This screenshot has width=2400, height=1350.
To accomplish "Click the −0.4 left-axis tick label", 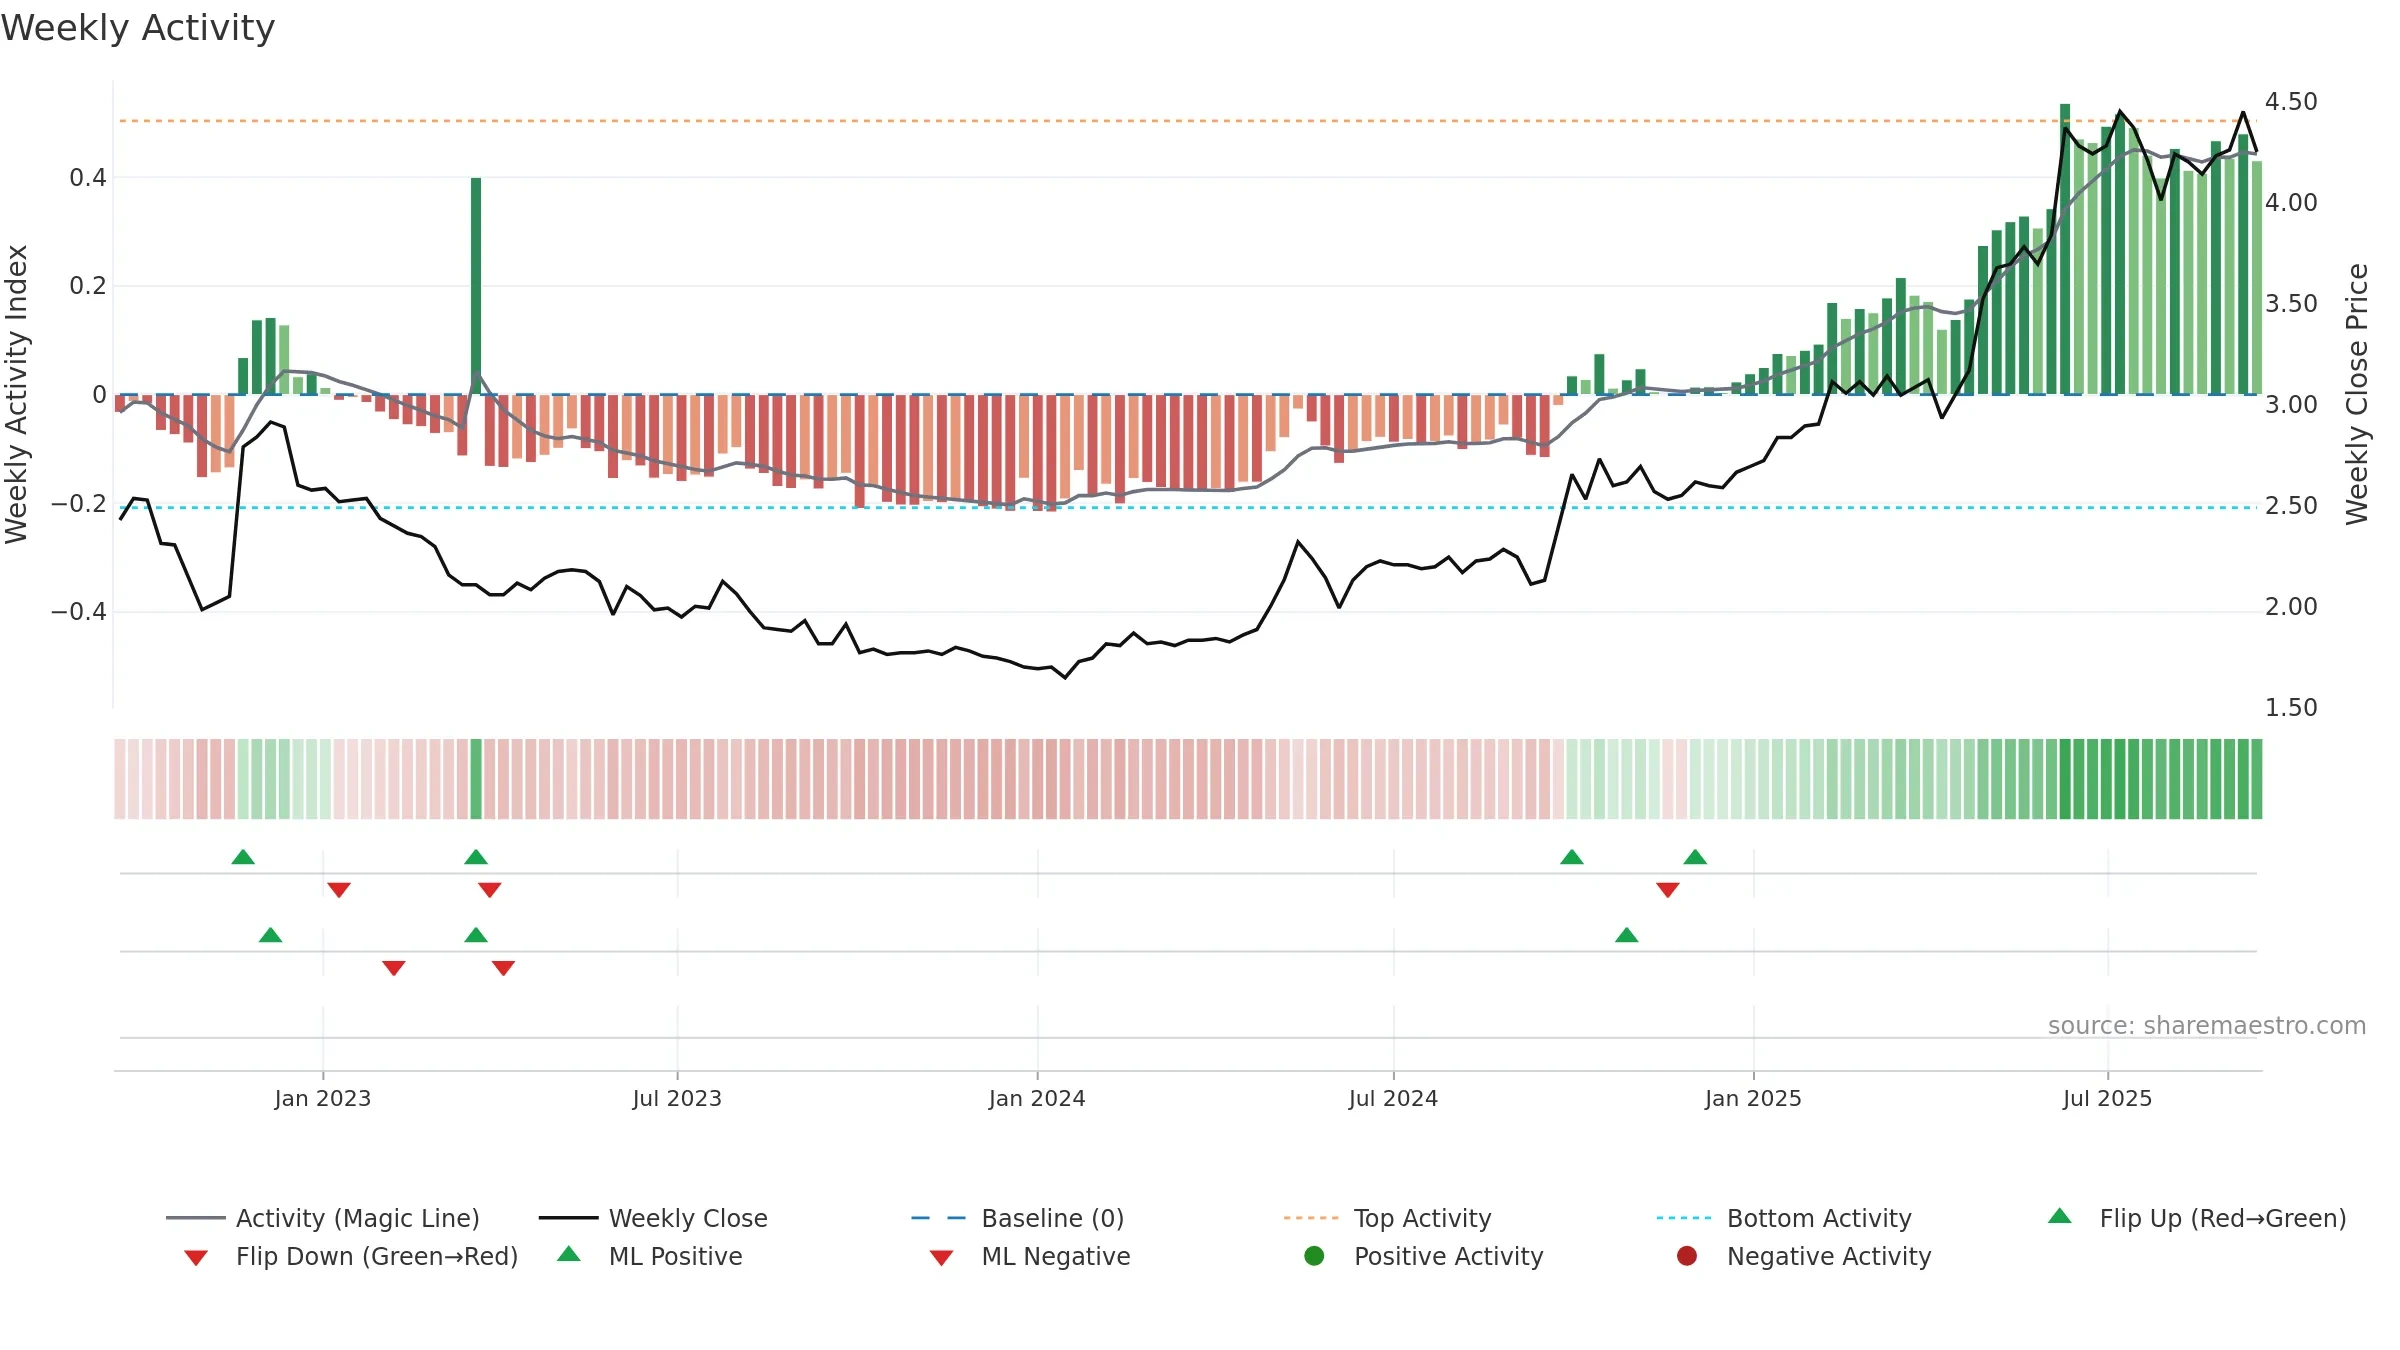I will (79, 611).
